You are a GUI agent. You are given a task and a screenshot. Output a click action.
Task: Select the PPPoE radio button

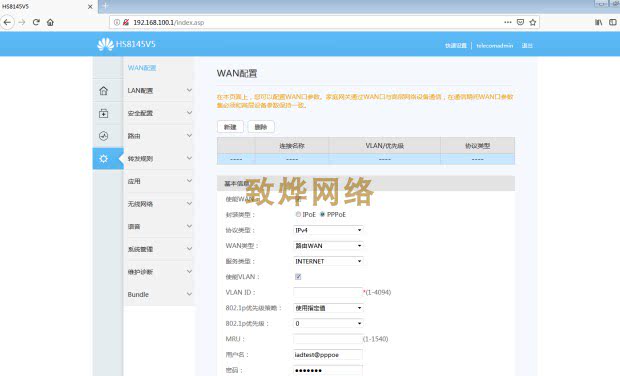pos(322,214)
